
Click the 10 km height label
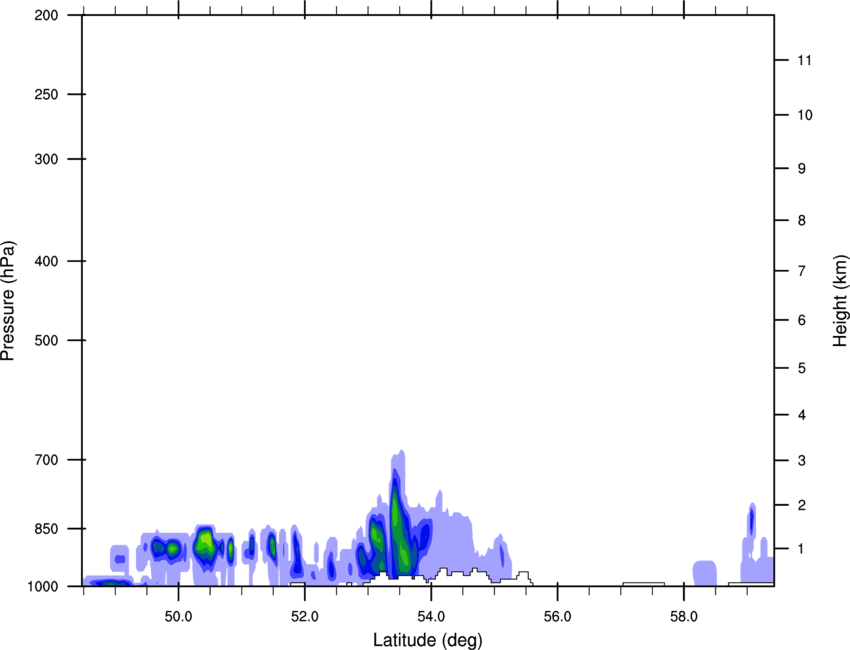[x=804, y=115]
